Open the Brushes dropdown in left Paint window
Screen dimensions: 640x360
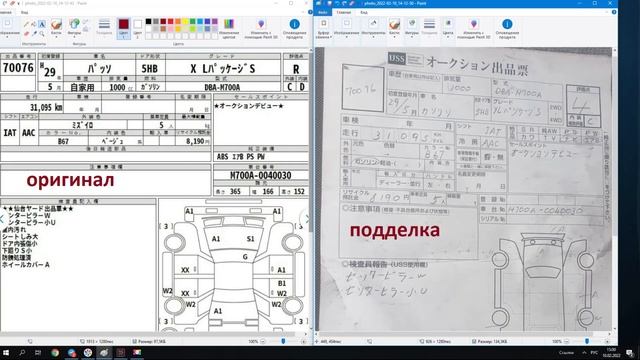tap(56, 28)
